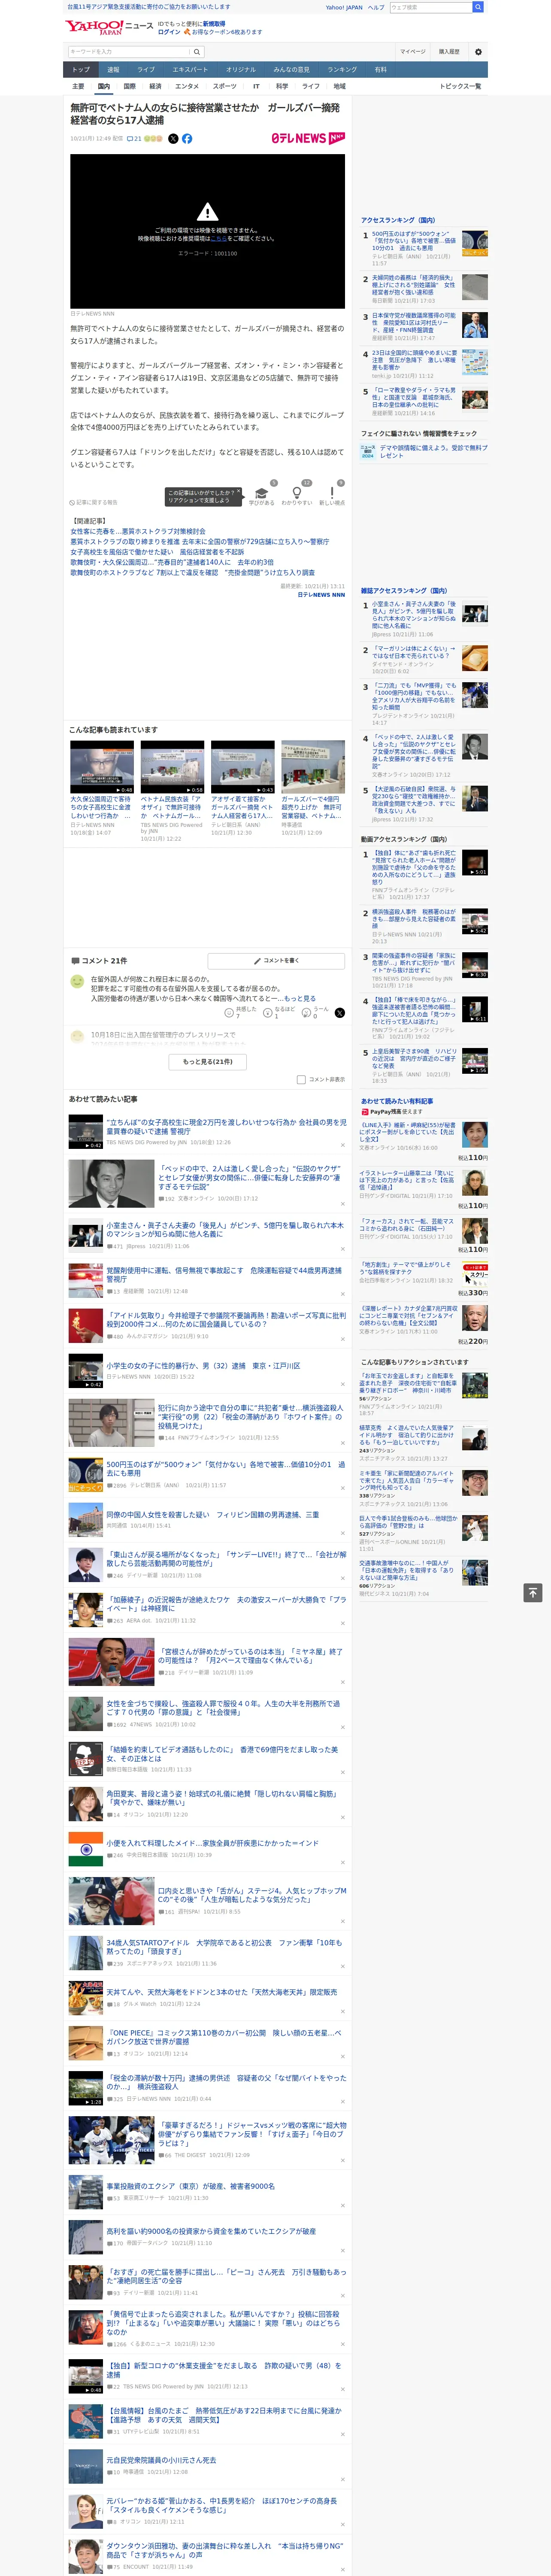Click the コメントを書く button
Image resolution: width=551 pixels, height=2576 pixels.
coord(276,960)
